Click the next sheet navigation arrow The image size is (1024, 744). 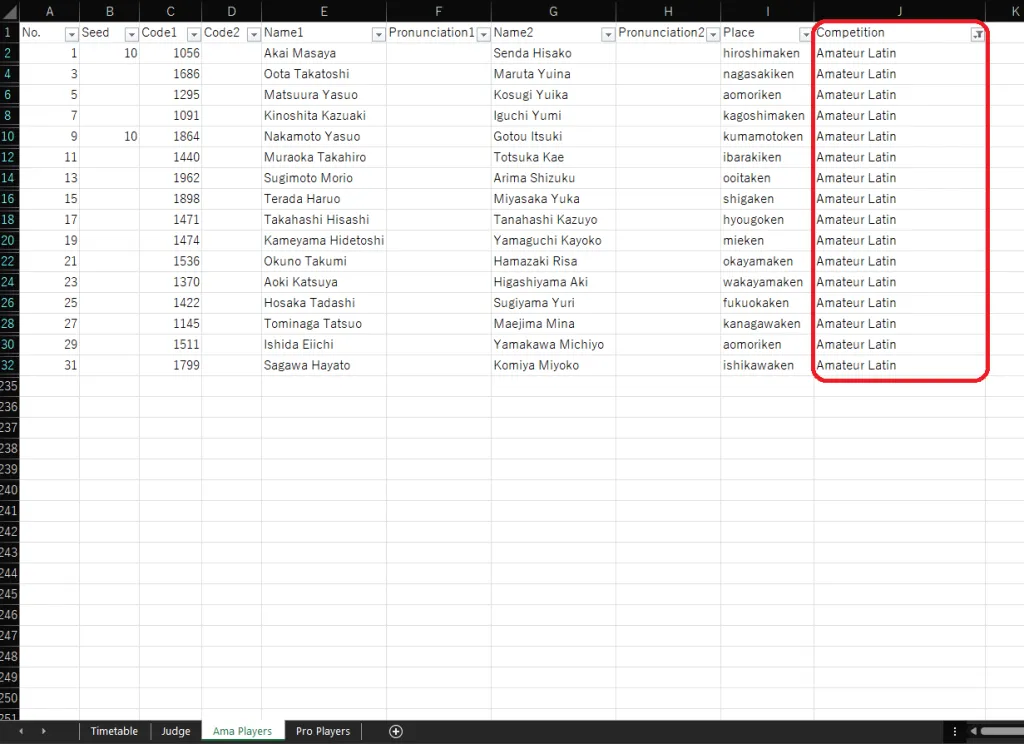[x=43, y=732]
